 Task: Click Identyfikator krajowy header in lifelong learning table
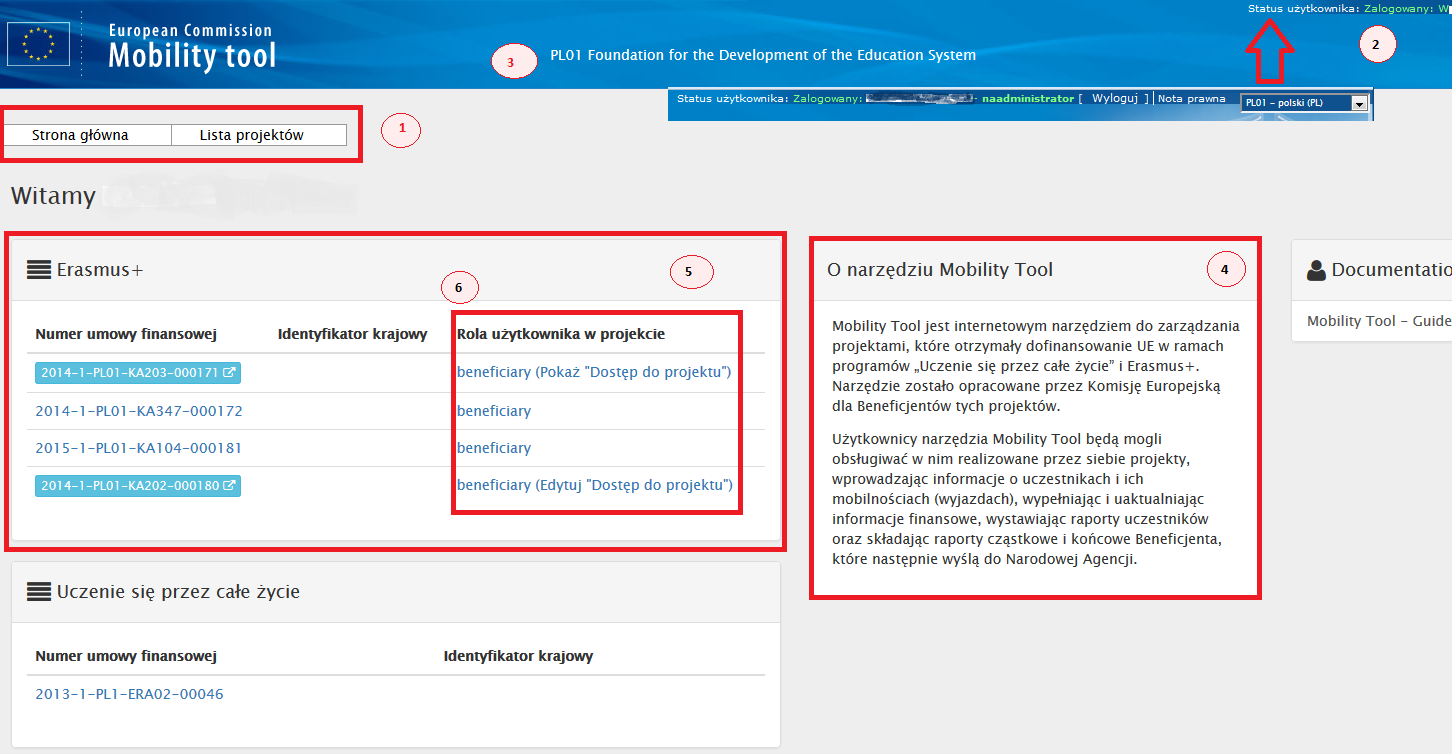518,657
